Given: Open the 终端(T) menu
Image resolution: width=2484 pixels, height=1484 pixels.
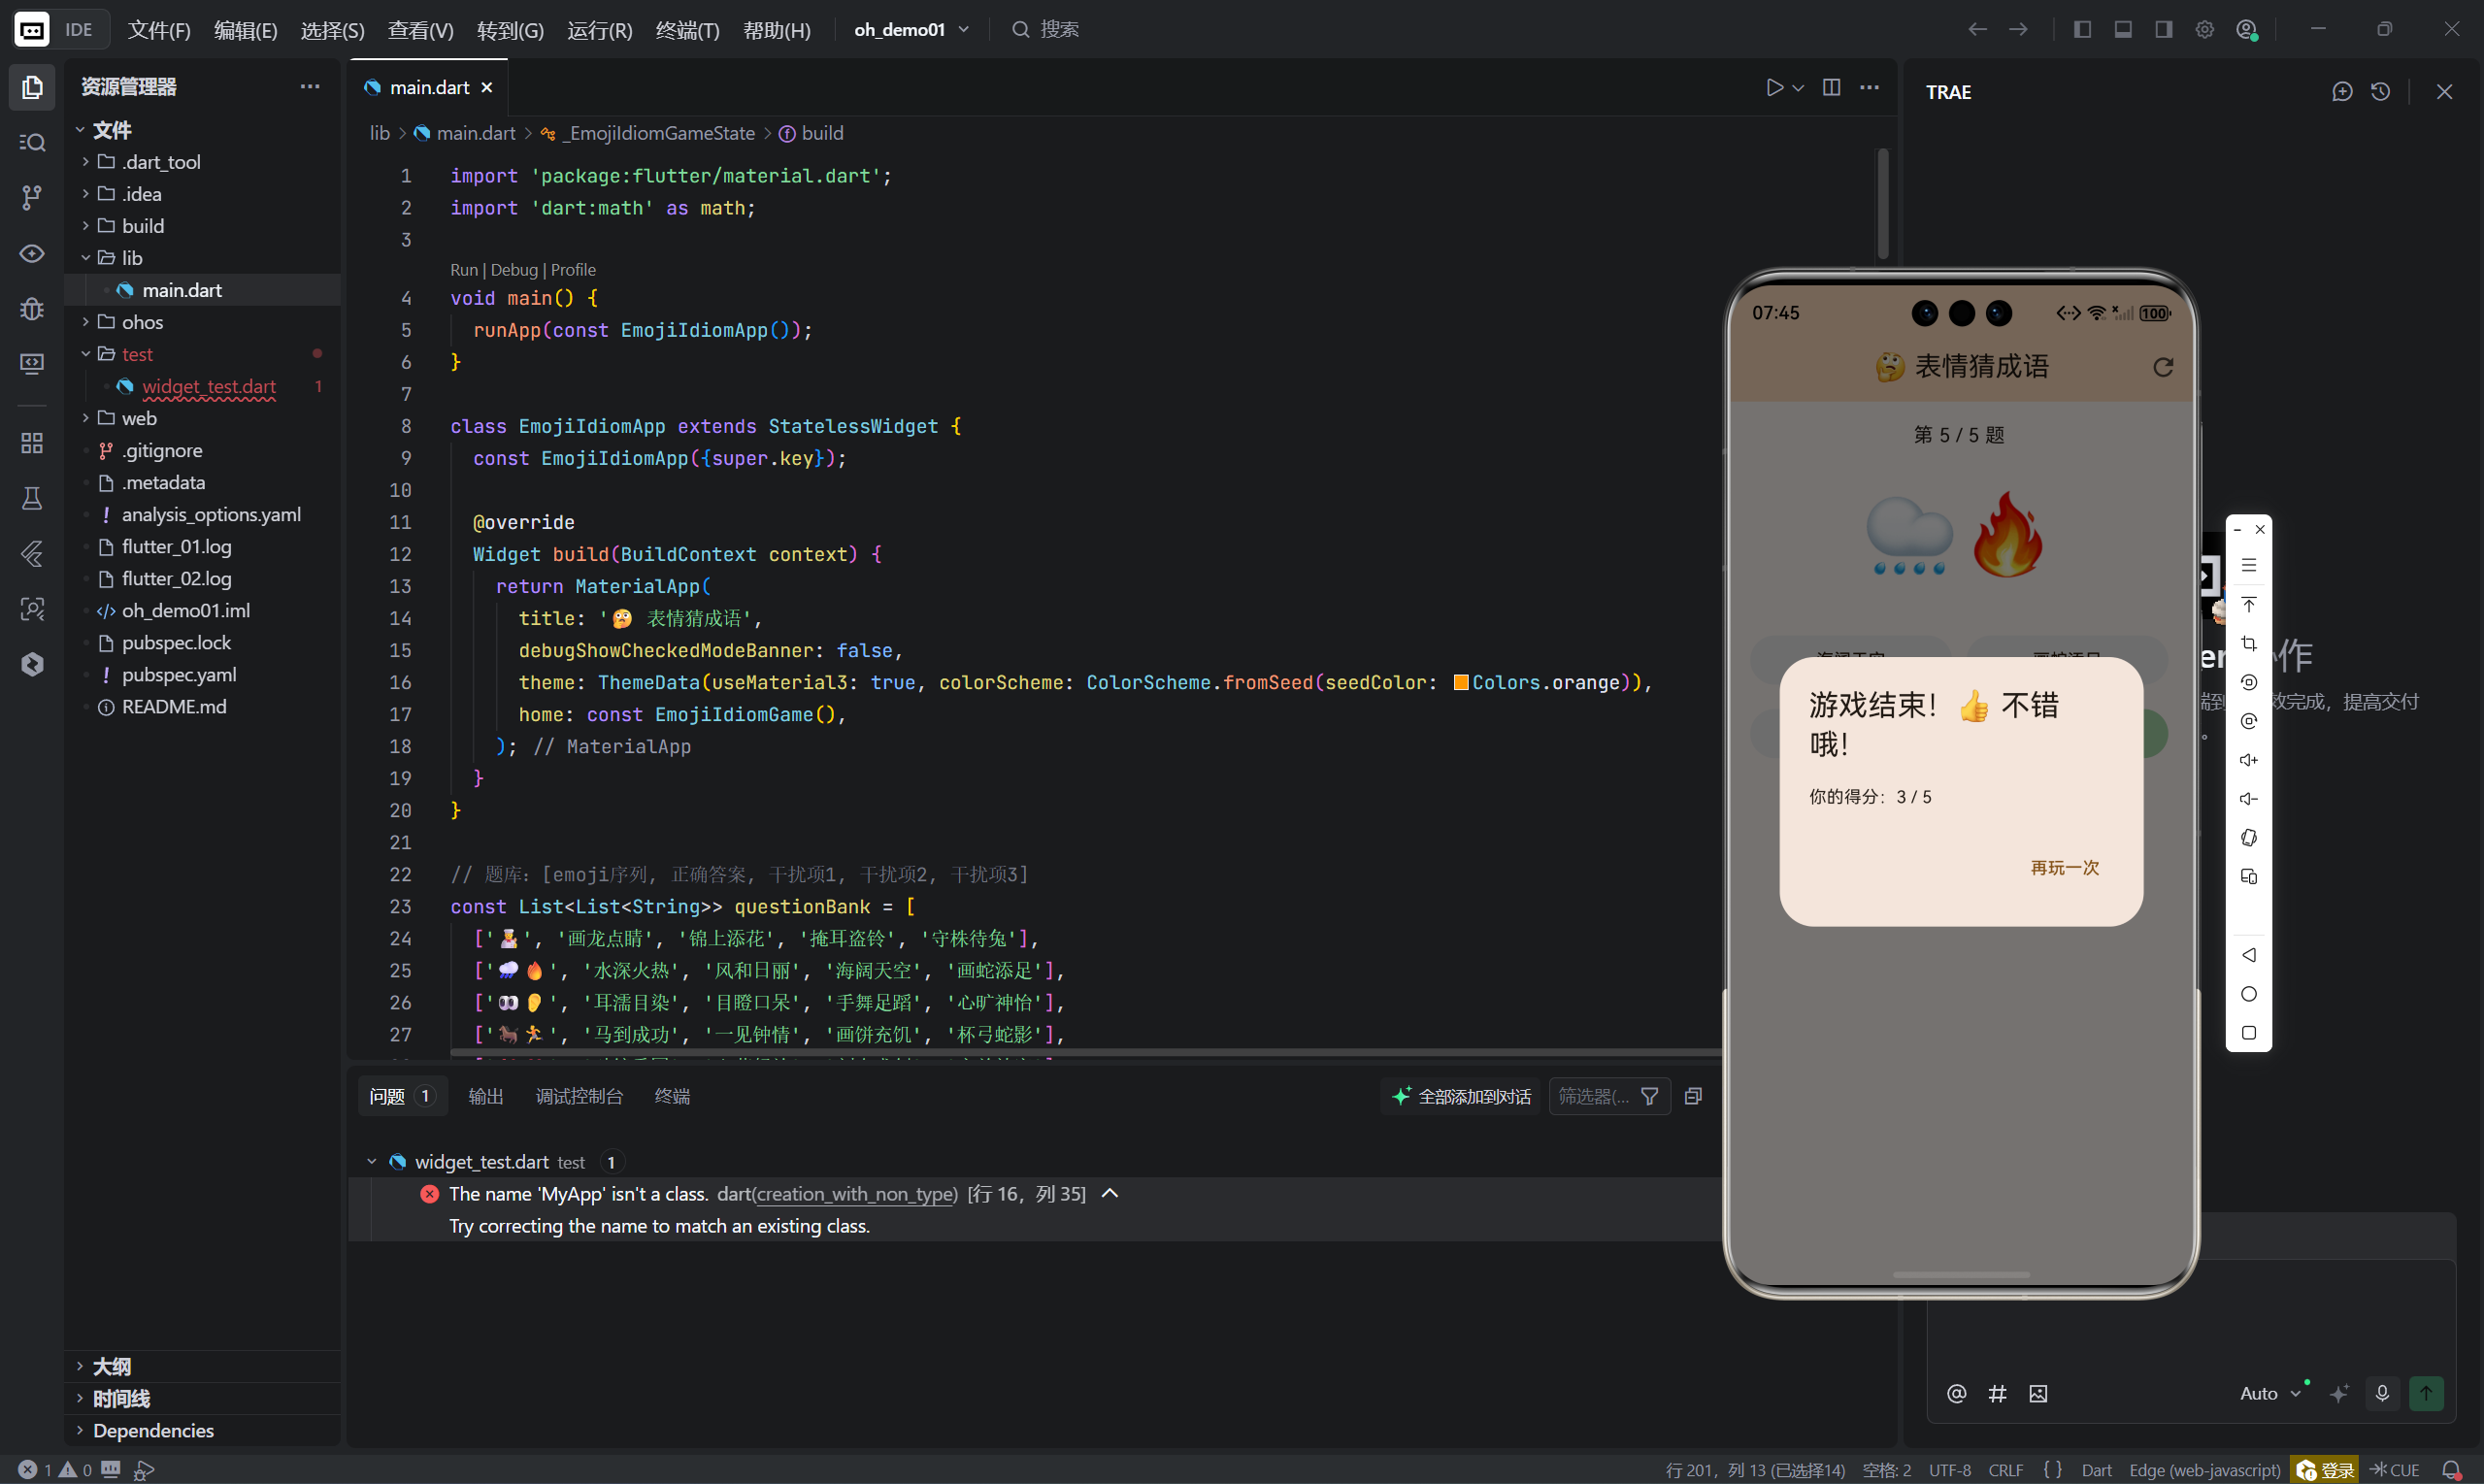Looking at the screenshot, I should [687, 30].
